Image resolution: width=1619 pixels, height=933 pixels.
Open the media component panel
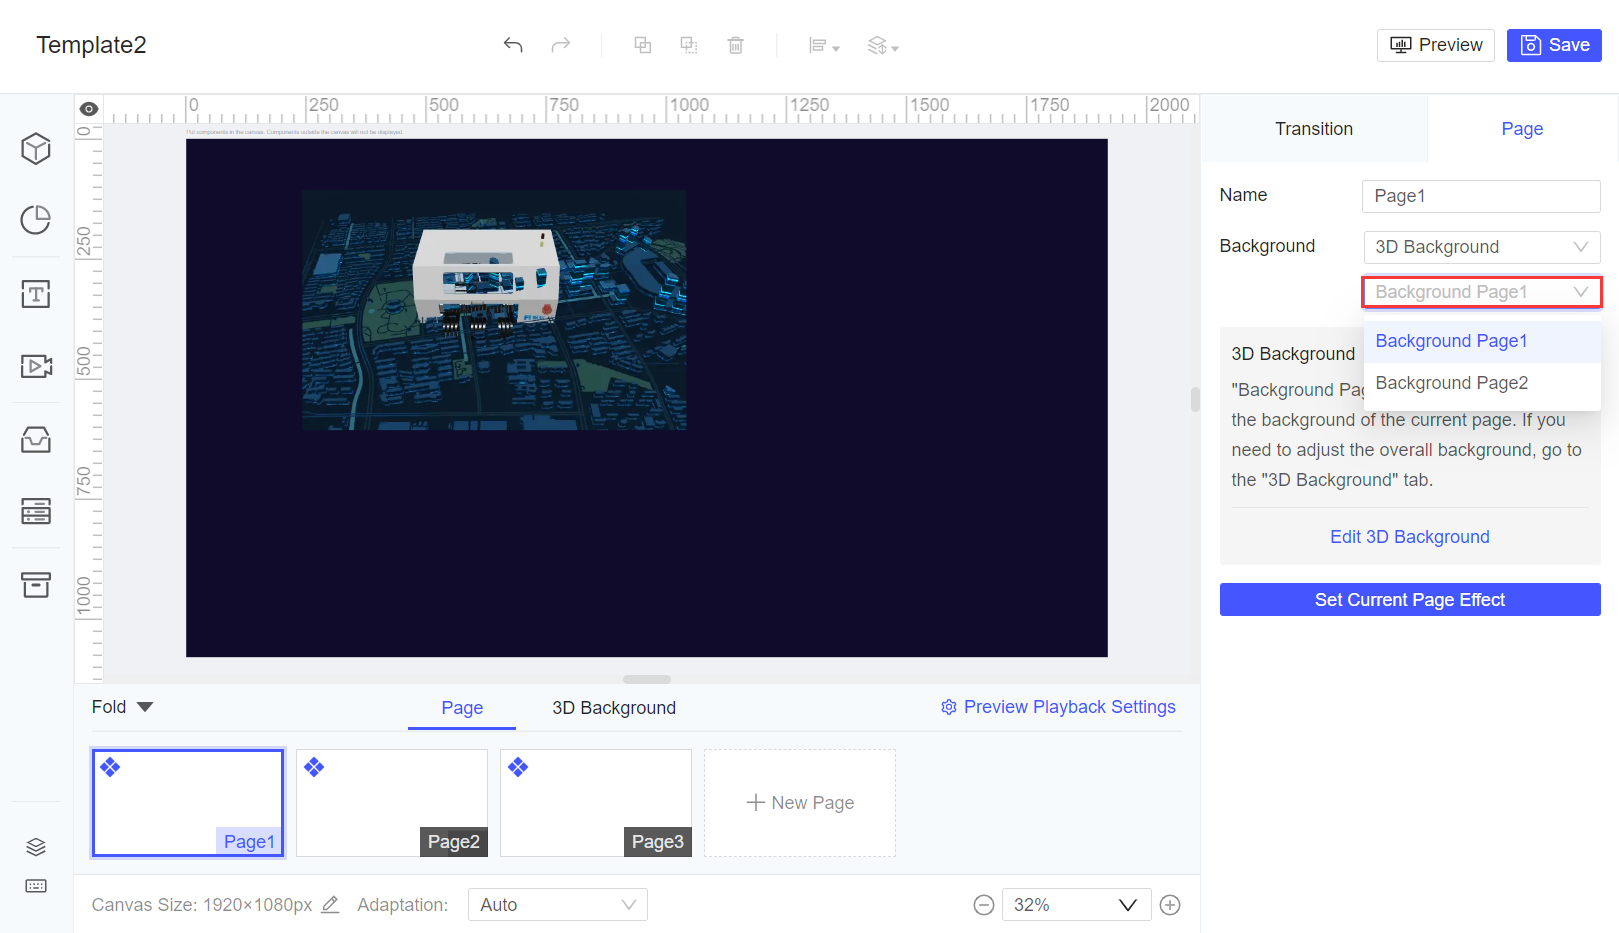(x=35, y=366)
